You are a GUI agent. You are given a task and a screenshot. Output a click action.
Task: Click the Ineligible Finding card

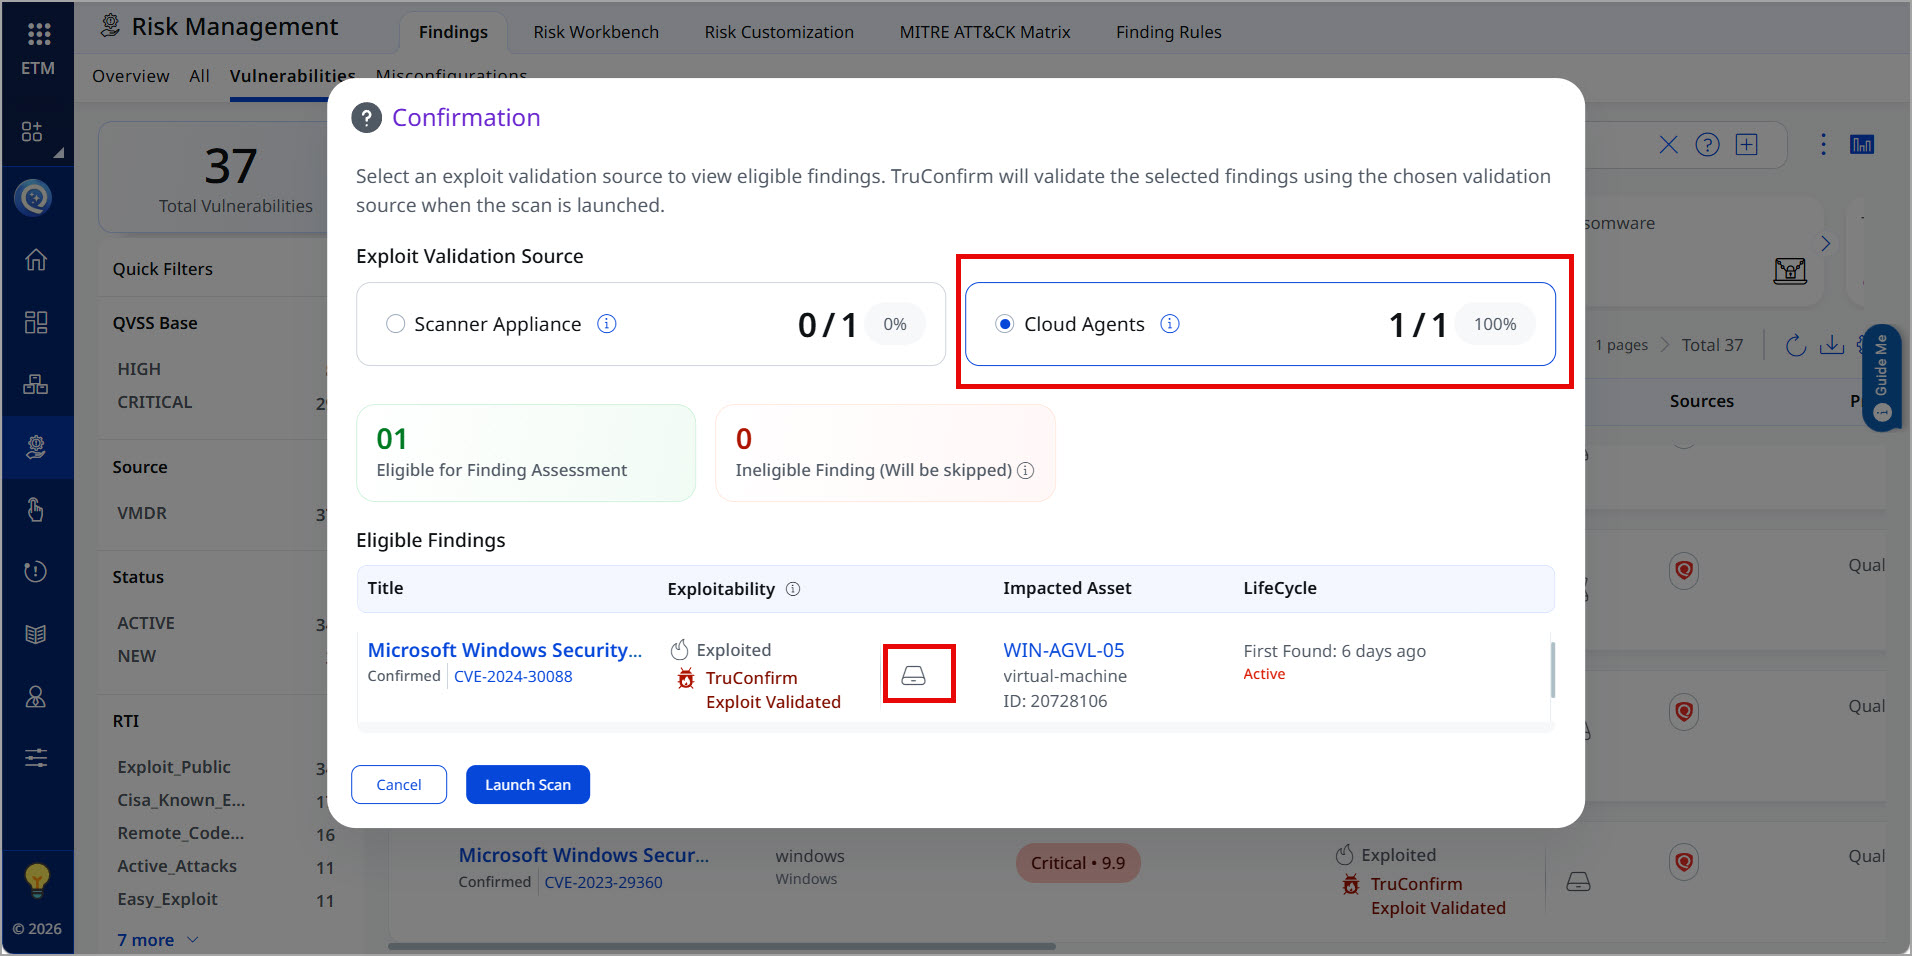[885, 453]
